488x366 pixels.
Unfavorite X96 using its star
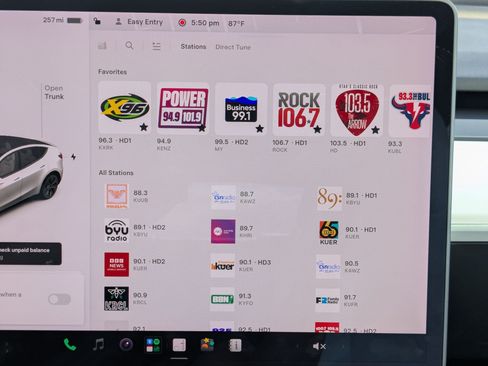[144, 127]
